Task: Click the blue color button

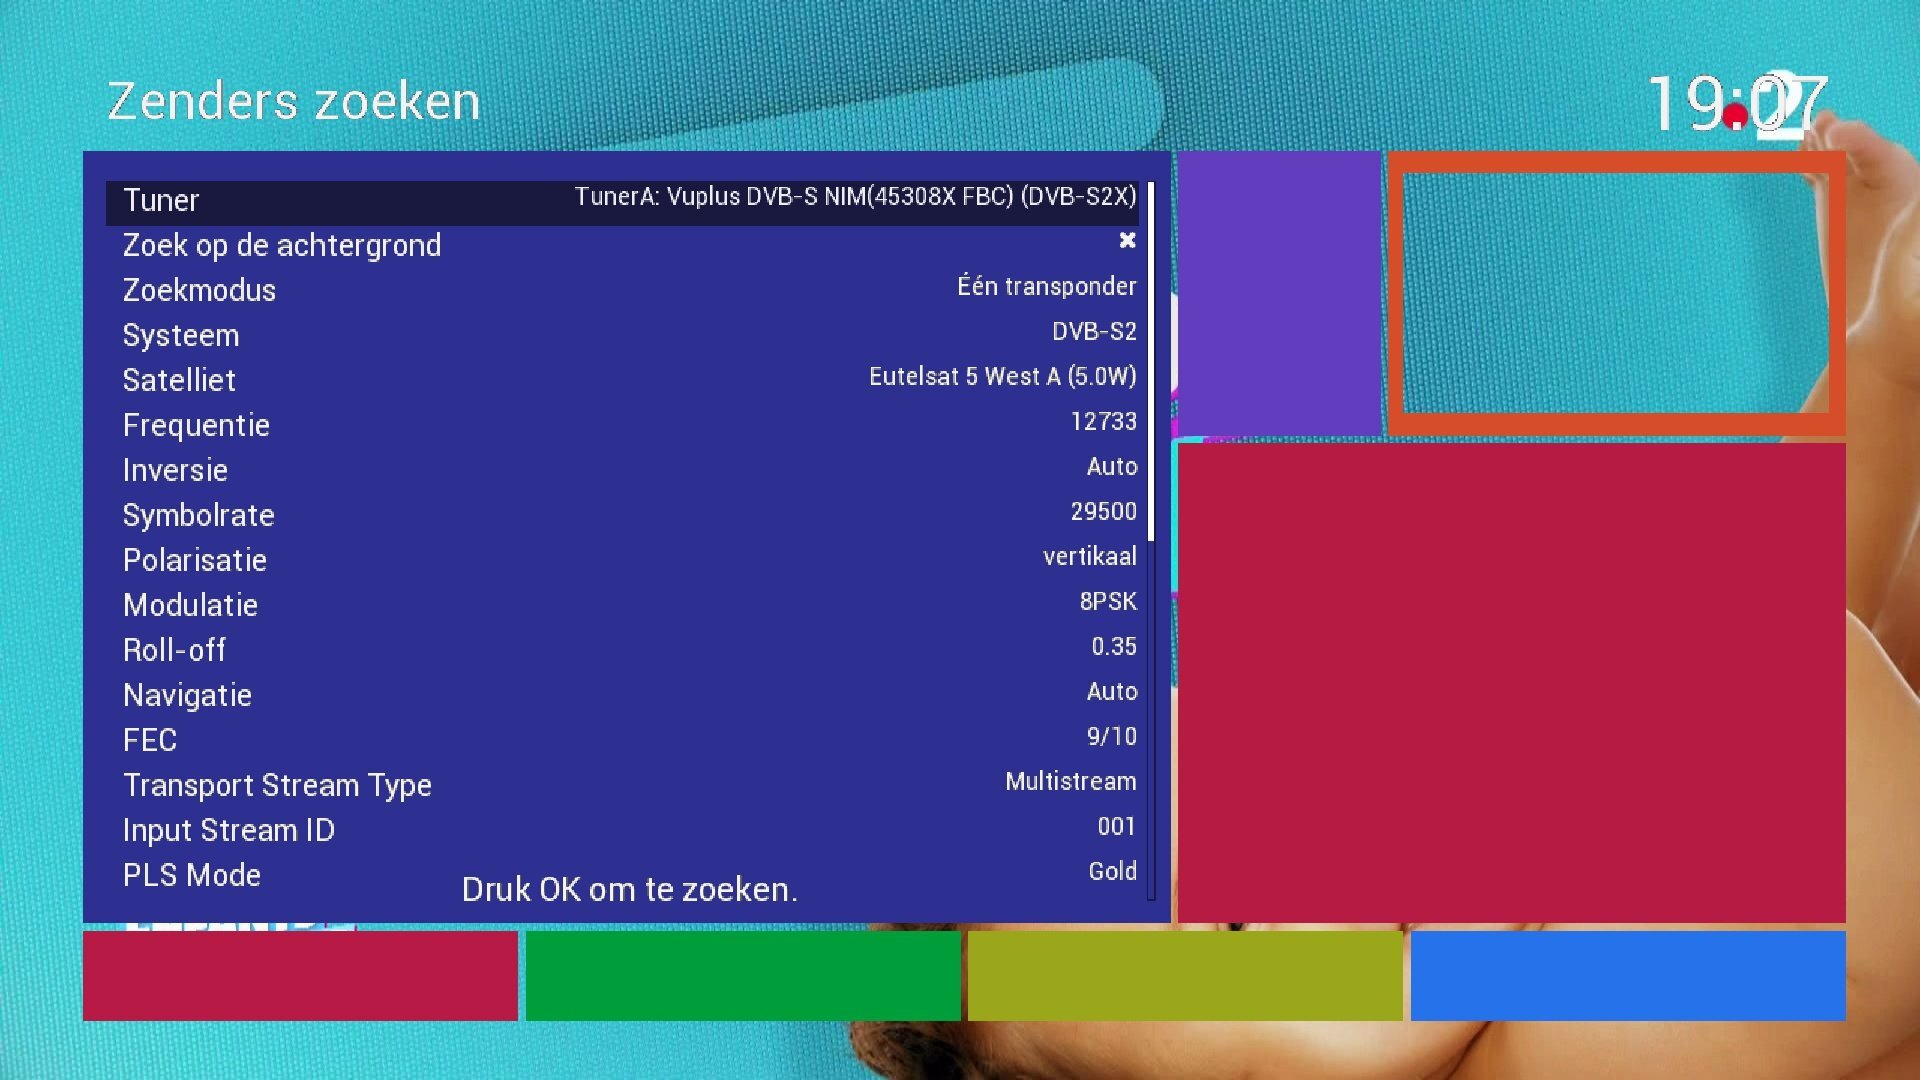Action: click(1628, 976)
